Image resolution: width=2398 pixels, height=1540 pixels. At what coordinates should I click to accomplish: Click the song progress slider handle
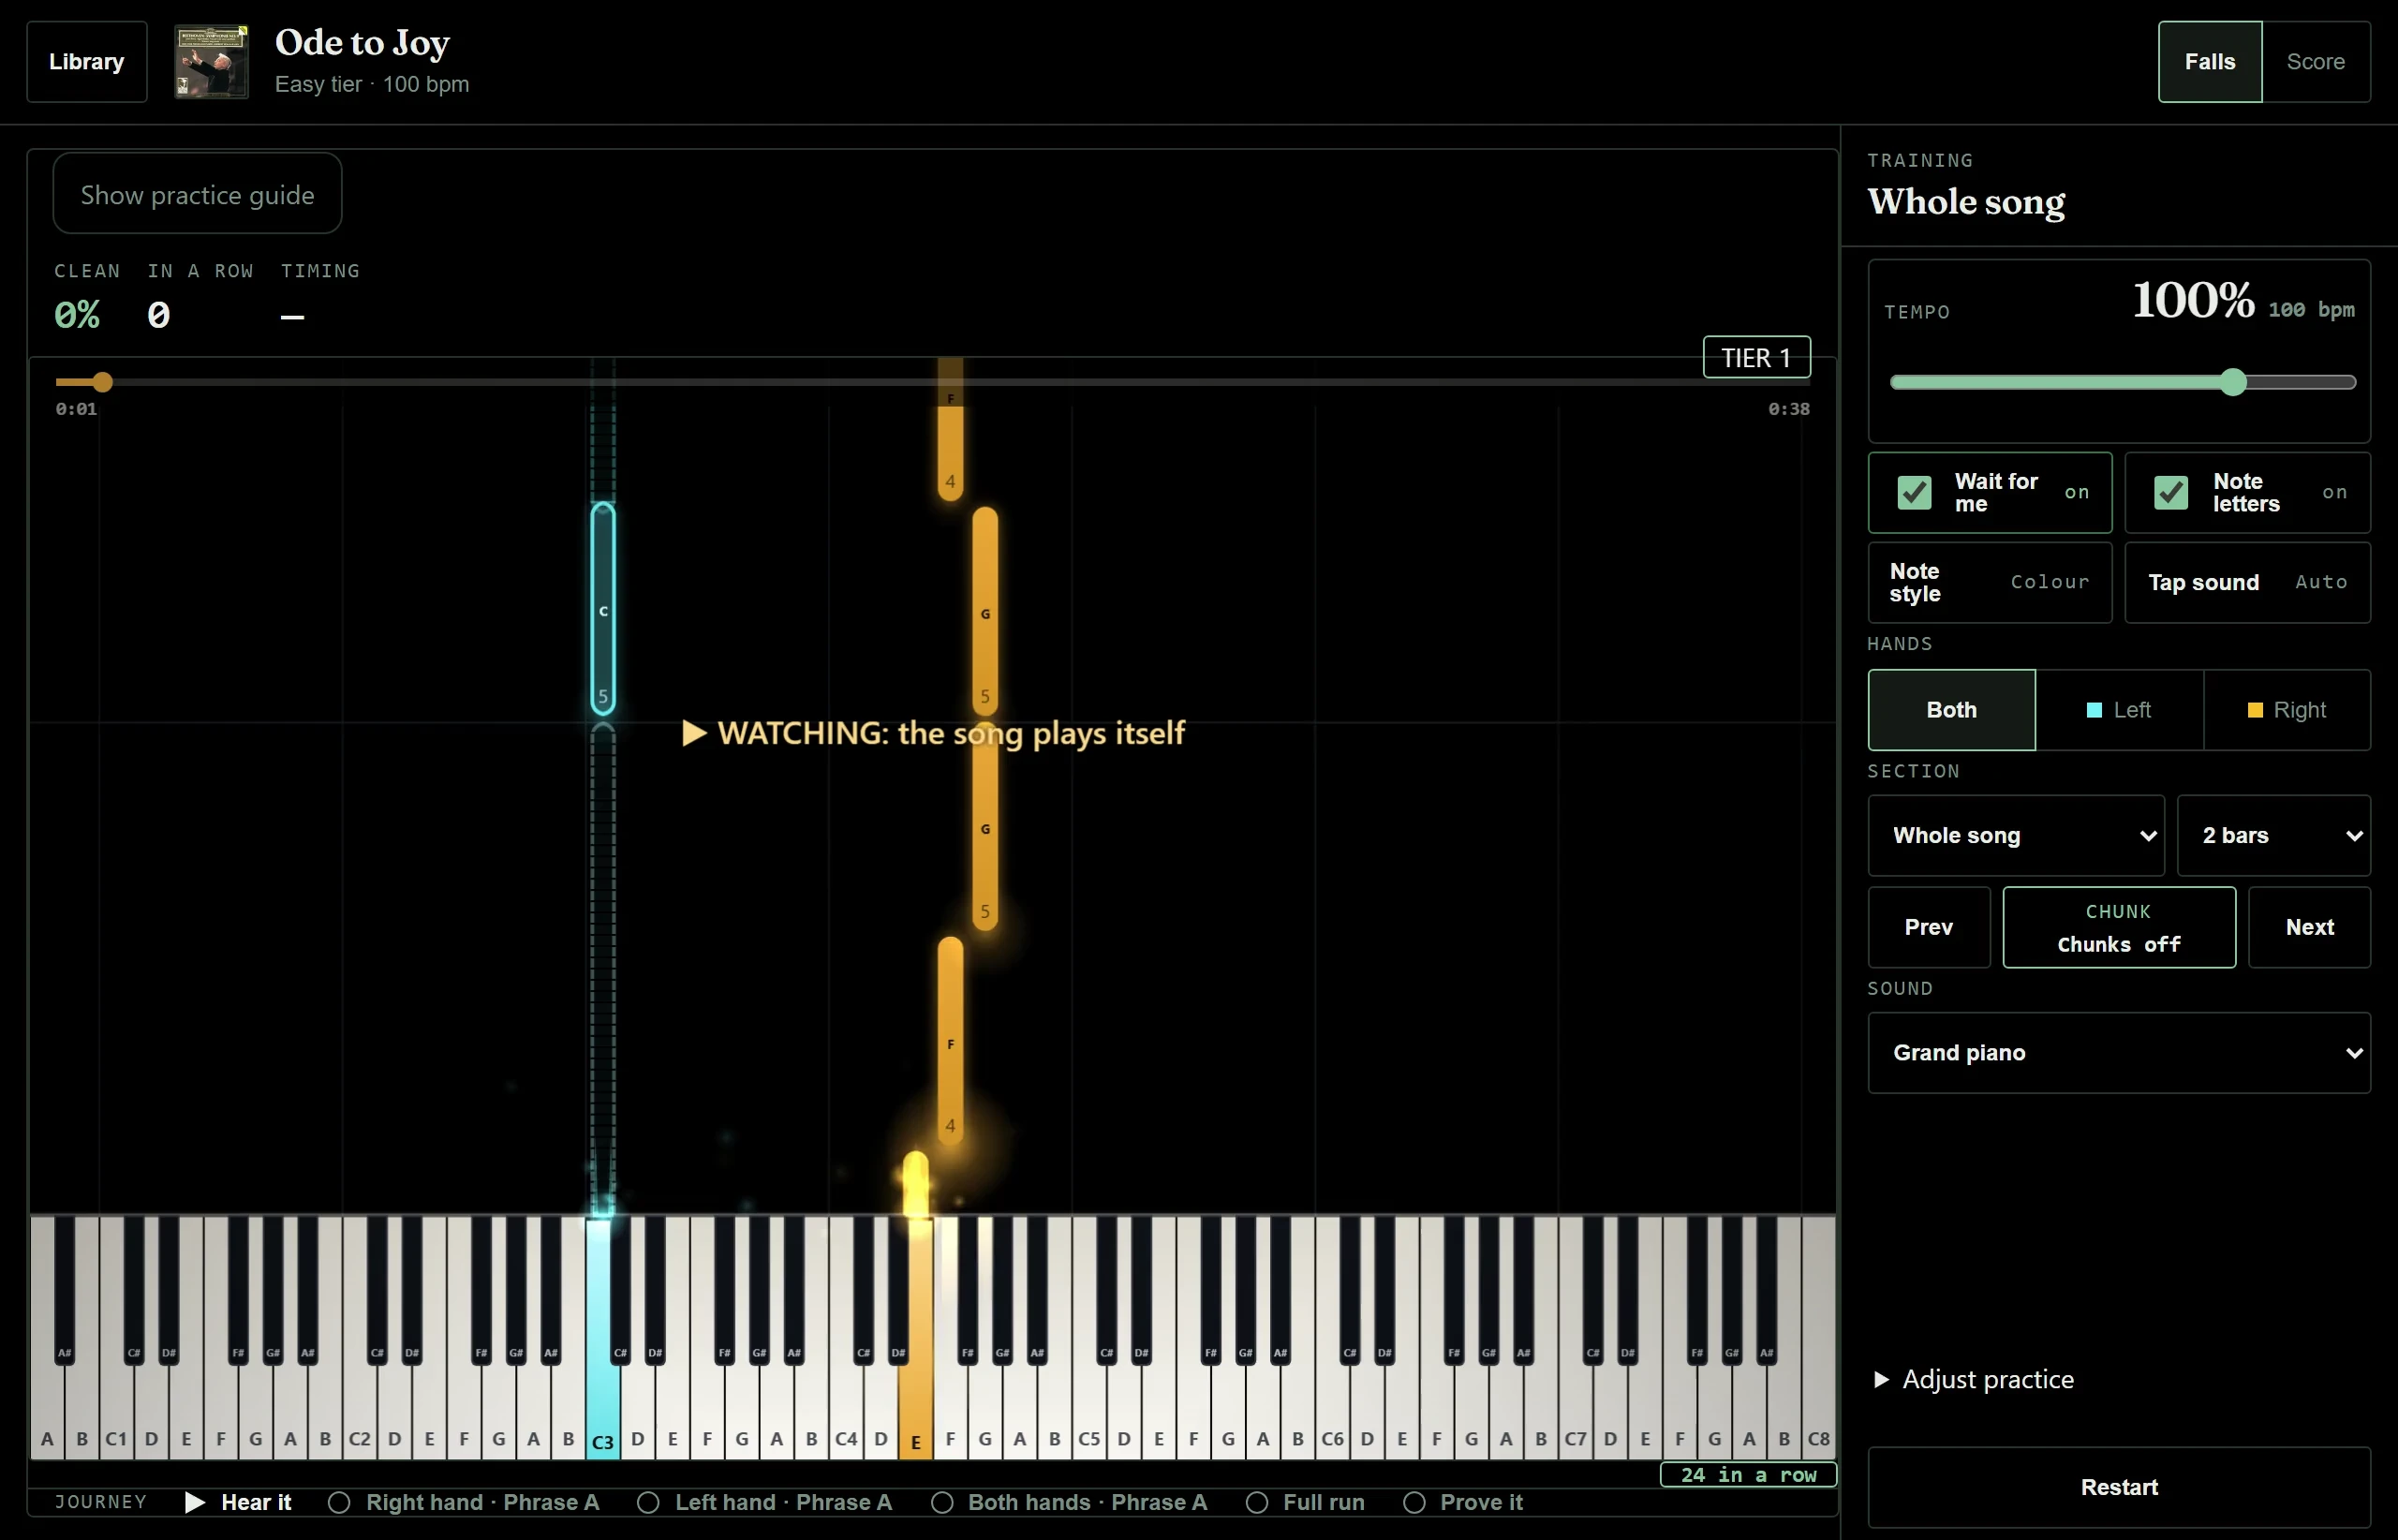click(x=102, y=382)
